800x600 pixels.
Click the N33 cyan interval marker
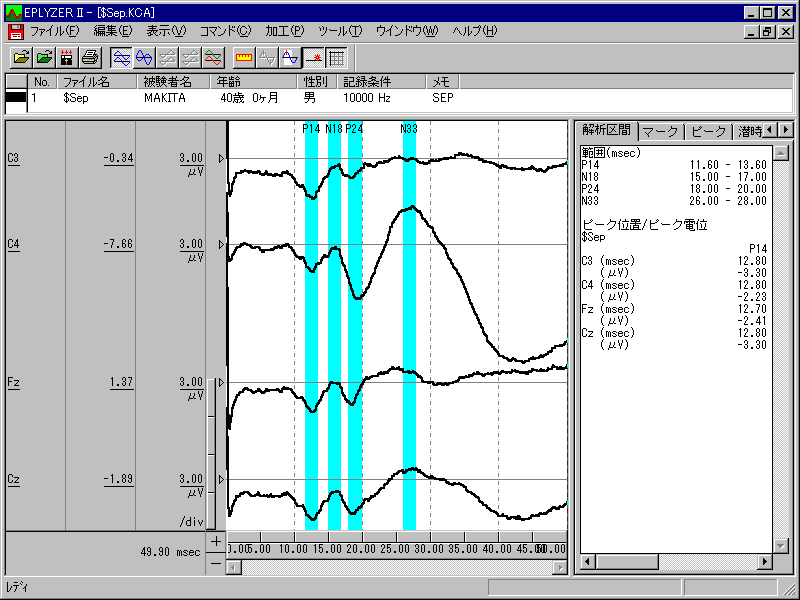click(x=409, y=300)
